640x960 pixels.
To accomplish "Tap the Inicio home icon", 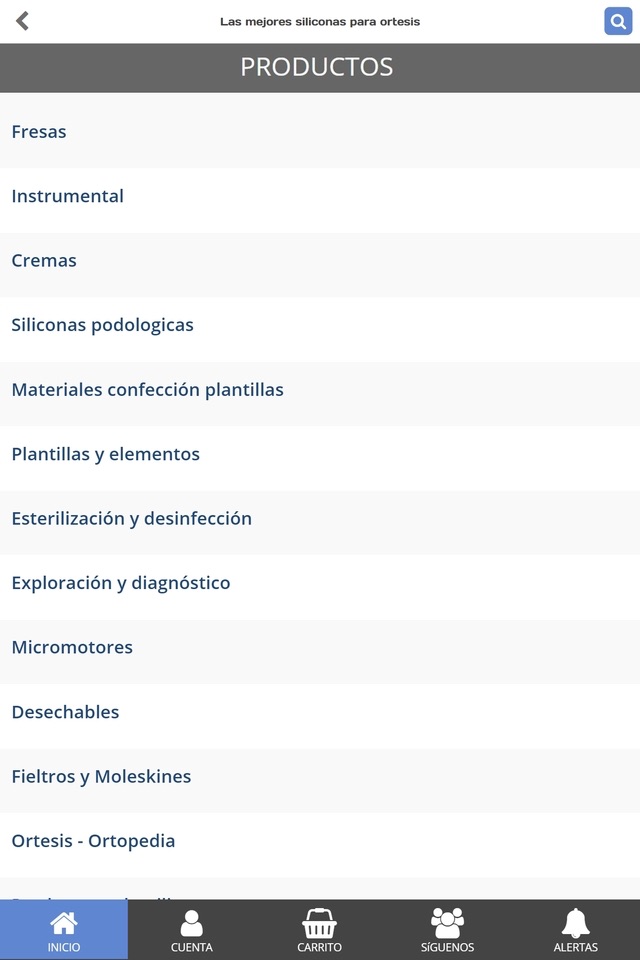I will [64, 923].
